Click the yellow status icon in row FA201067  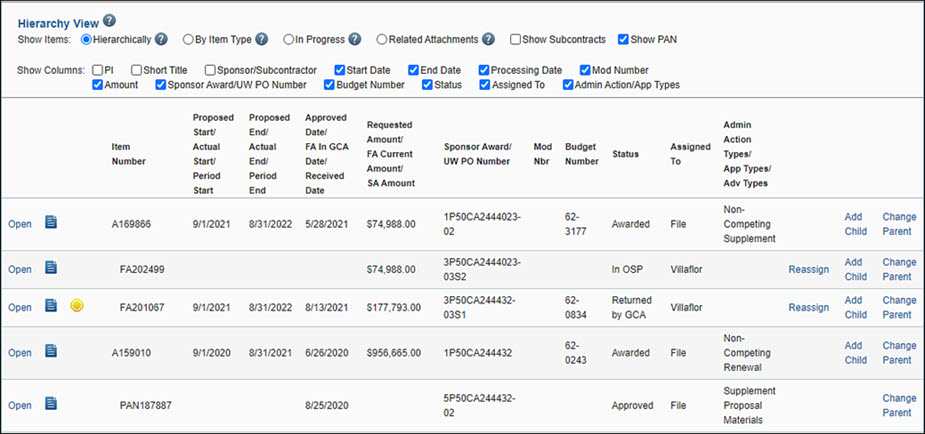click(x=77, y=306)
